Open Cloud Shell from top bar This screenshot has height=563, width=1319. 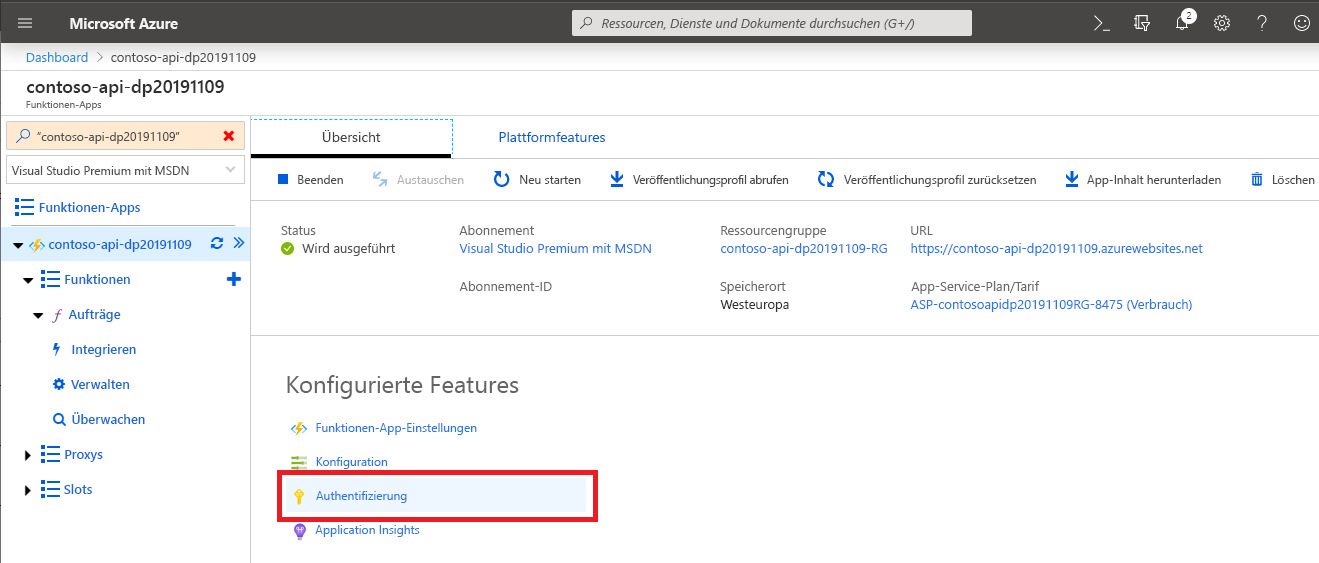click(x=1102, y=22)
